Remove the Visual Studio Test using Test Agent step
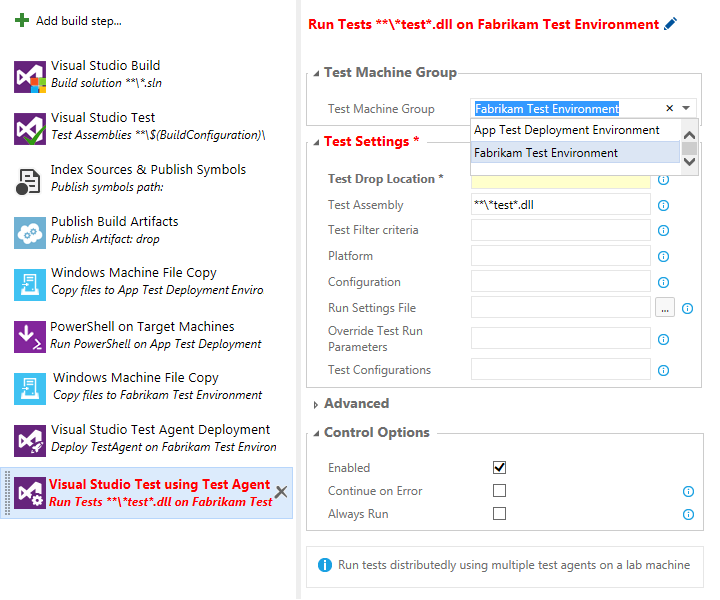720x600 pixels. [281, 492]
